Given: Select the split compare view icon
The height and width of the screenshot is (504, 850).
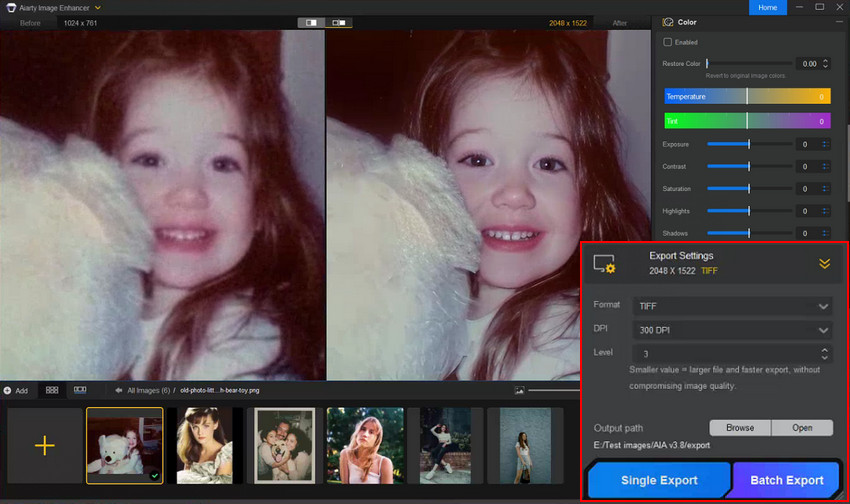Looking at the screenshot, I should pyautogui.click(x=339, y=23).
